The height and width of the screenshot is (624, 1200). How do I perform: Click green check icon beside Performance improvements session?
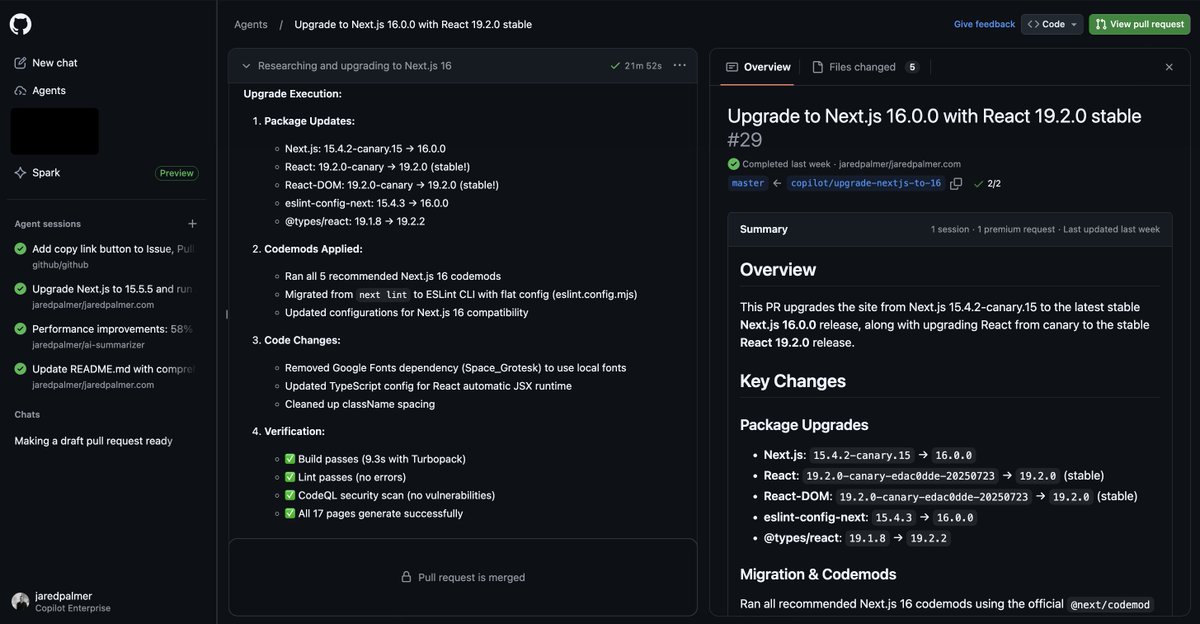coord(20,329)
